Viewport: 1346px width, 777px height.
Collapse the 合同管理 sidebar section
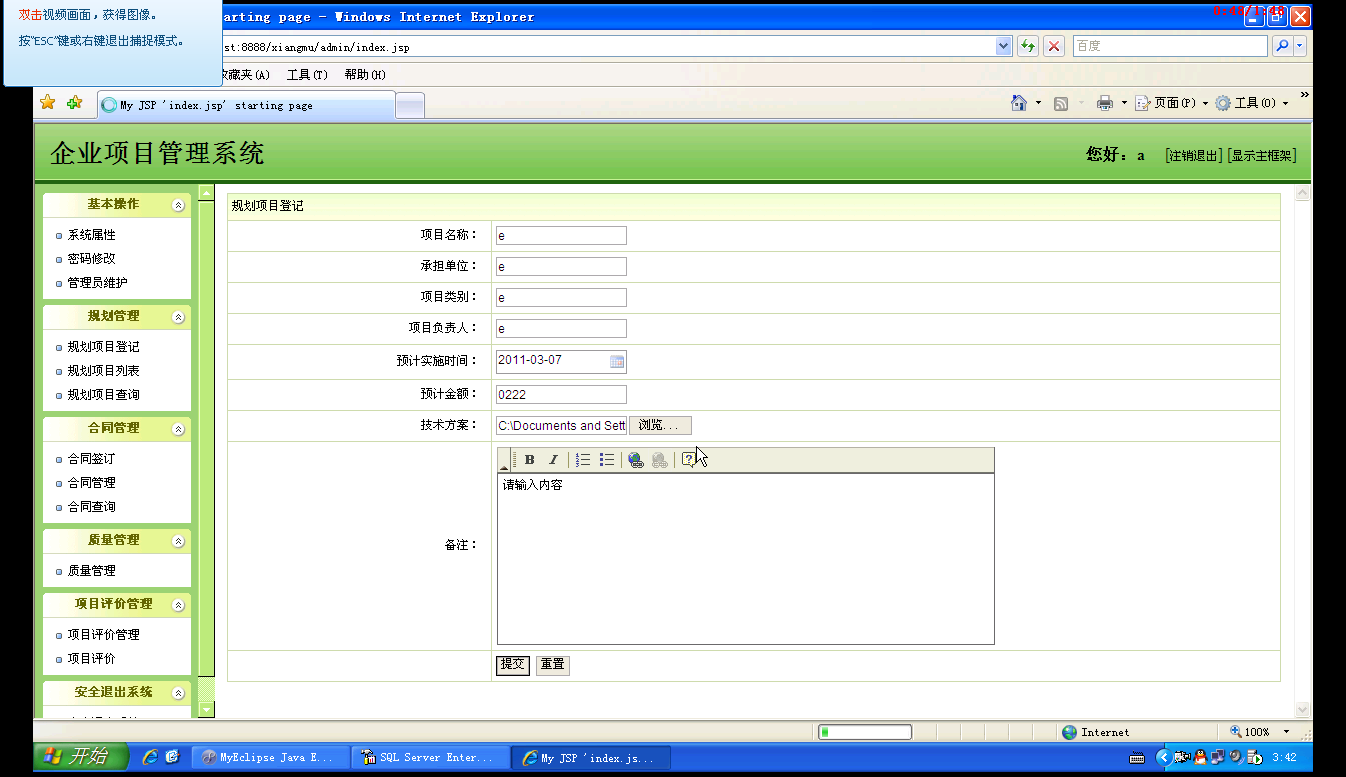pos(179,429)
